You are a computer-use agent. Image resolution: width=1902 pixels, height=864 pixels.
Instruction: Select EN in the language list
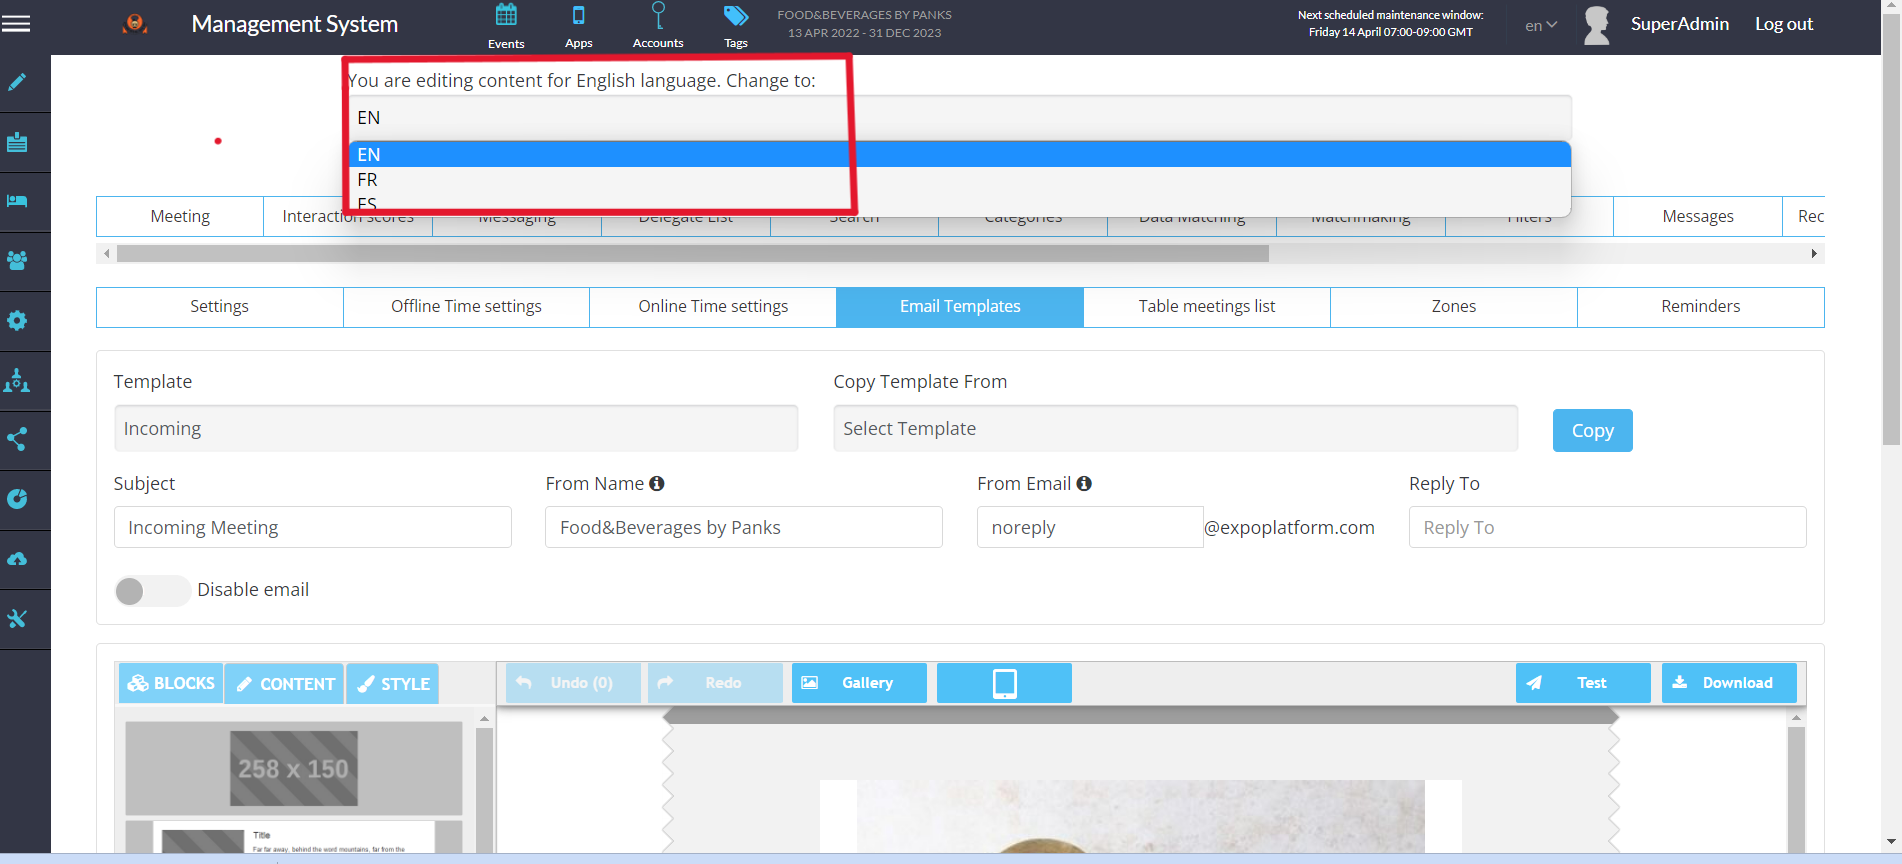[960, 154]
